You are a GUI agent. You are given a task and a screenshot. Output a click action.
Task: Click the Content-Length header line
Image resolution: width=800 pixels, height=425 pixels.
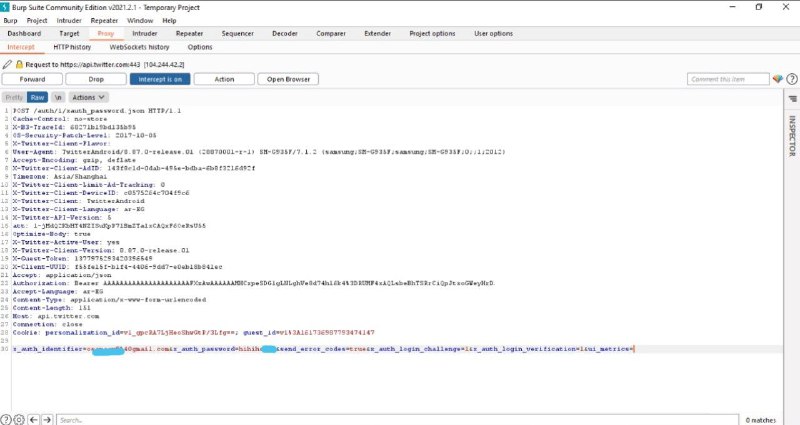coord(52,308)
